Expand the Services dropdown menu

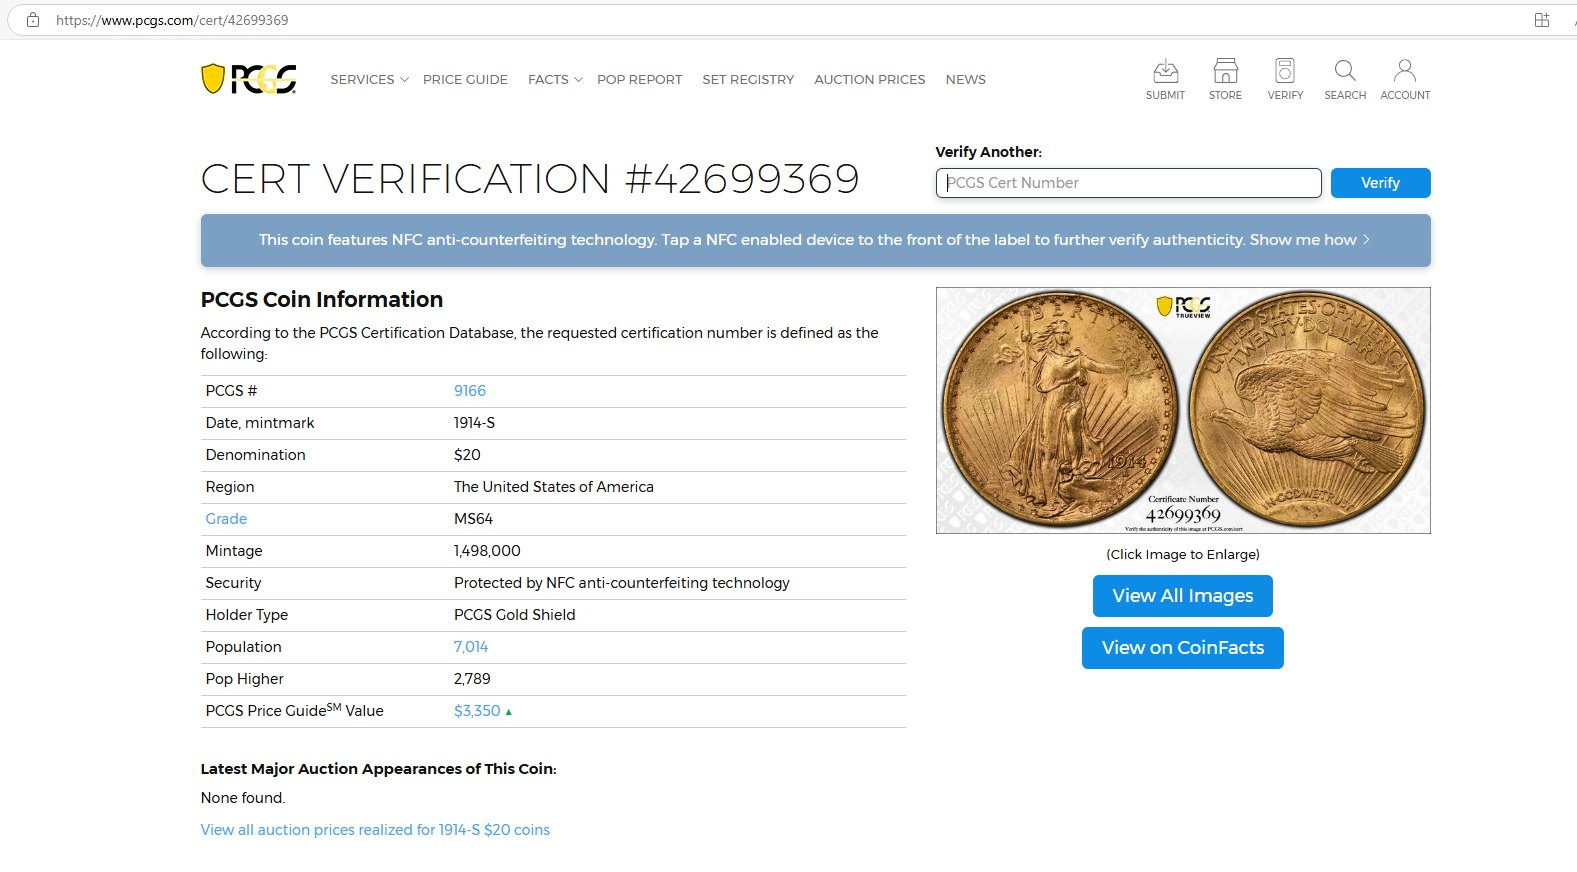click(369, 79)
